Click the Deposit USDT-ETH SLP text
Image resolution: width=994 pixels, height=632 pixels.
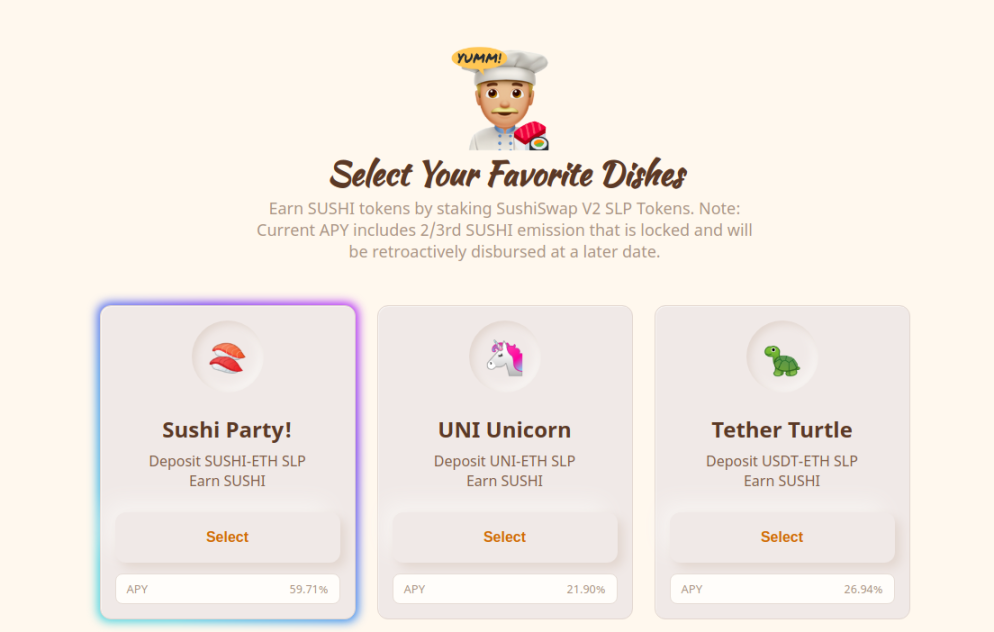click(x=782, y=461)
